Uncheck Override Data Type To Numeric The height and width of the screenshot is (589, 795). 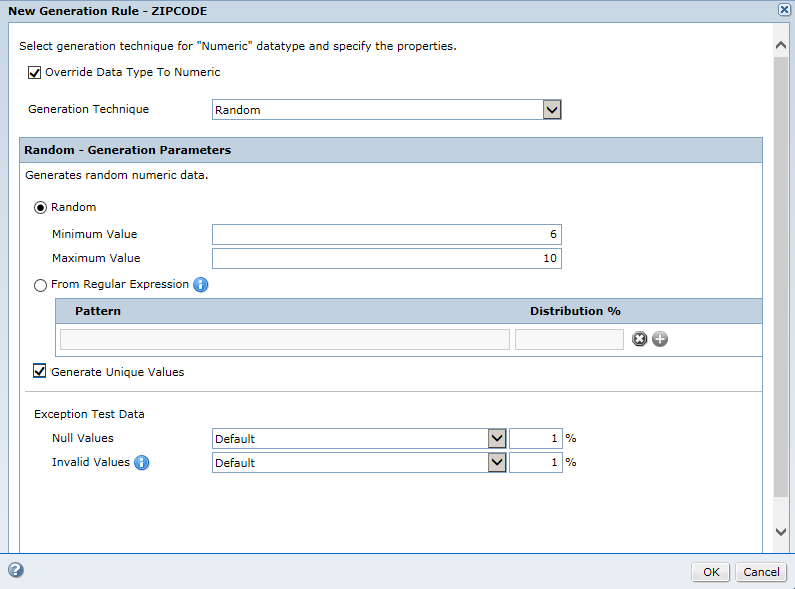(x=34, y=72)
